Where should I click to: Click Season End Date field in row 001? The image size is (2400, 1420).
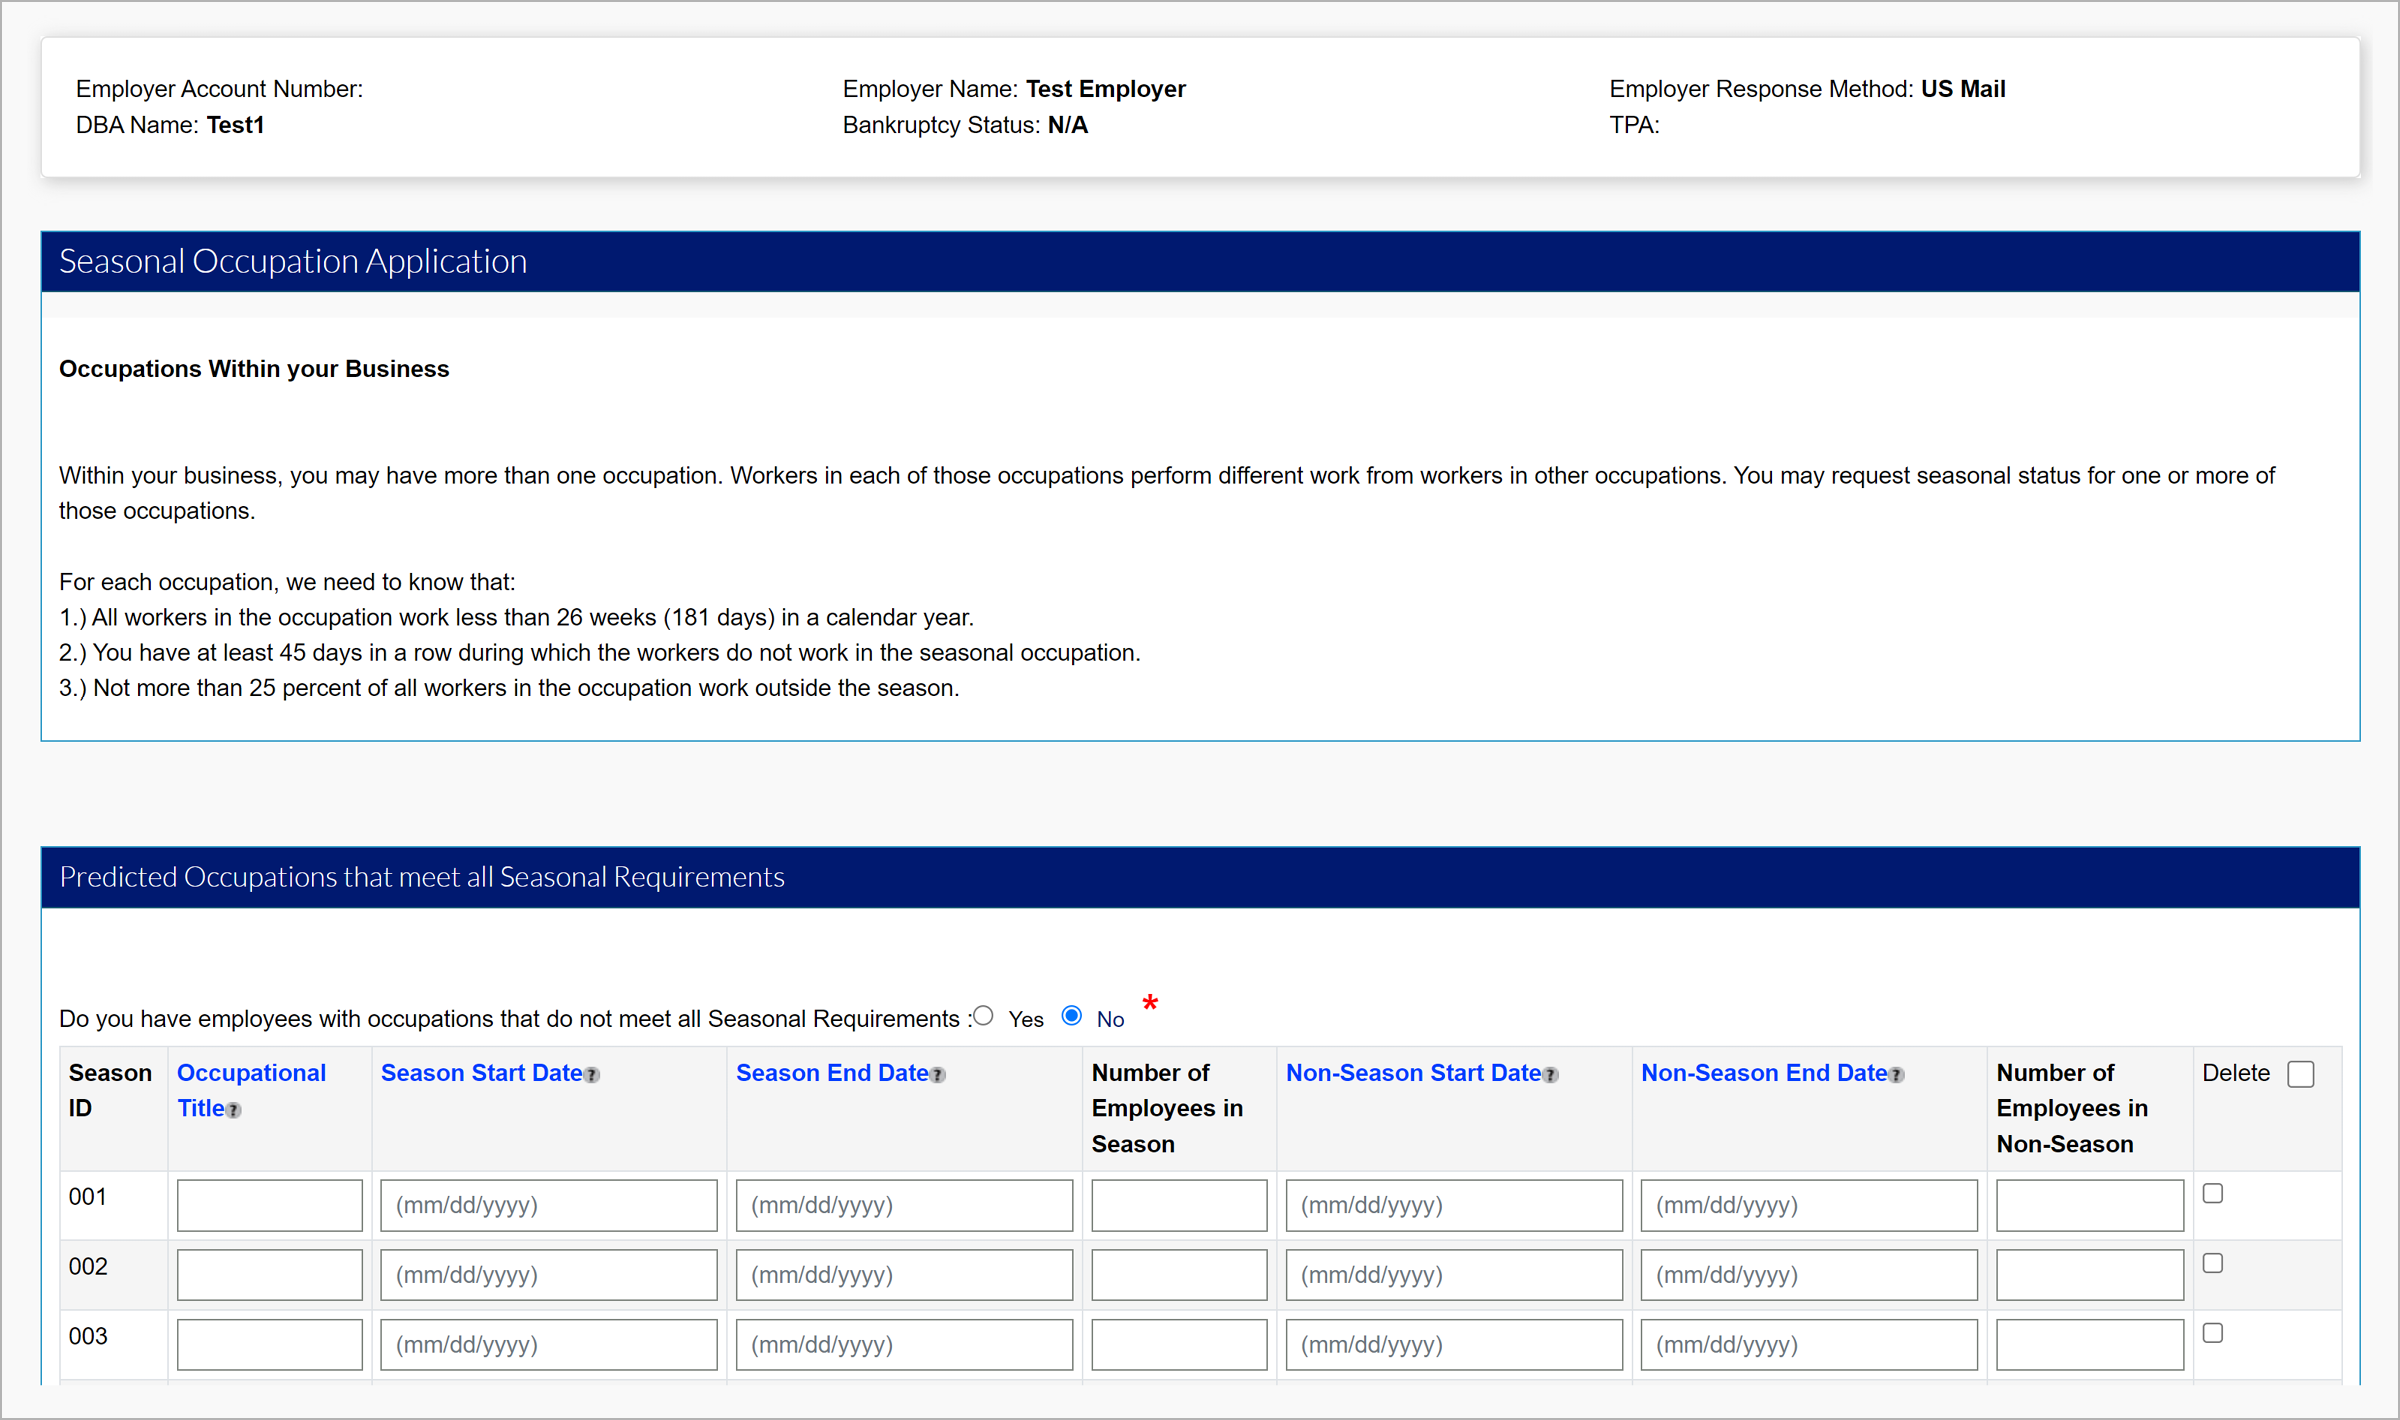(x=903, y=1205)
